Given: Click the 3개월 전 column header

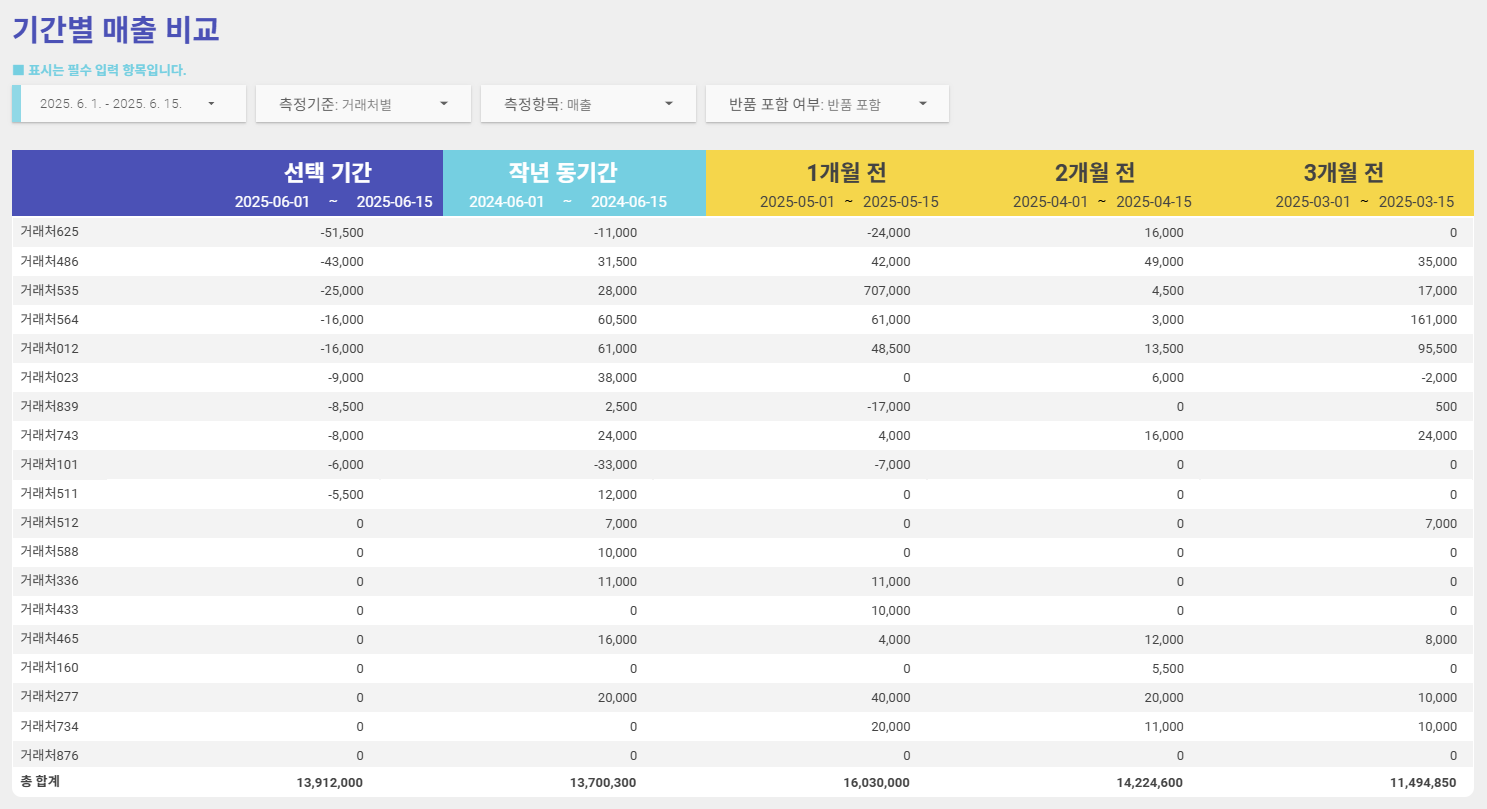Looking at the screenshot, I should tap(1343, 172).
